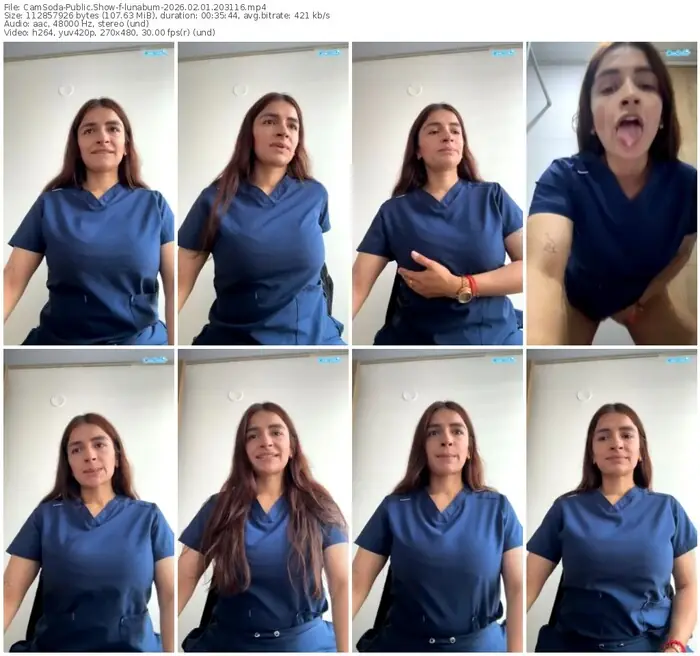Image resolution: width=700 pixels, height=656 pixels.
Task: Select the bottom-row thumbnail with long hair draped forward
Action: click(x=263, y=500)
